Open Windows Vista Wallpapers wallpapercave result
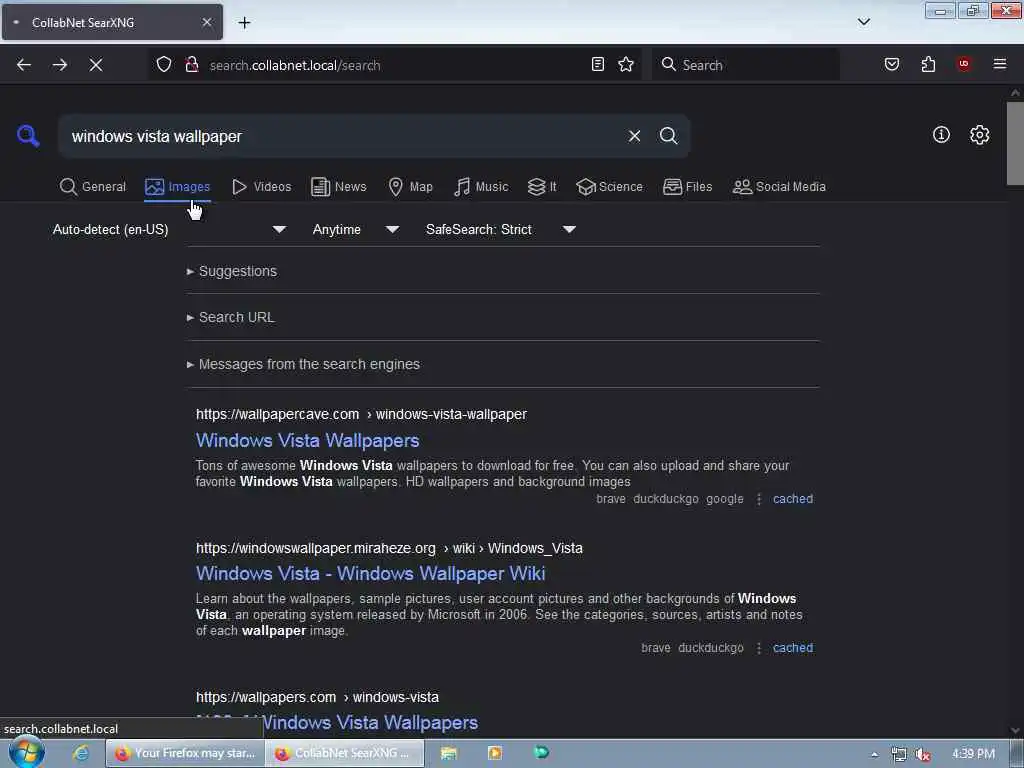 (x=308, y=440)
